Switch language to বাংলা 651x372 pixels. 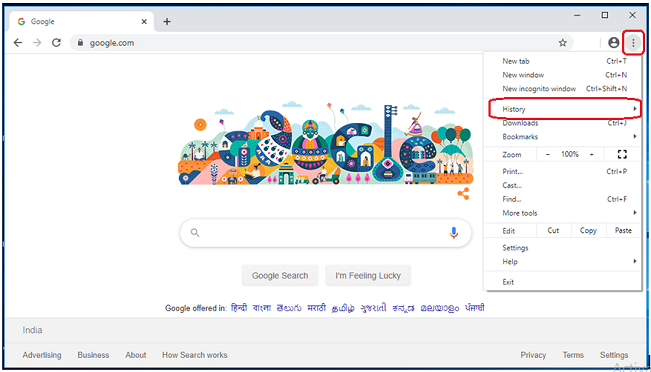coord(262,308)
